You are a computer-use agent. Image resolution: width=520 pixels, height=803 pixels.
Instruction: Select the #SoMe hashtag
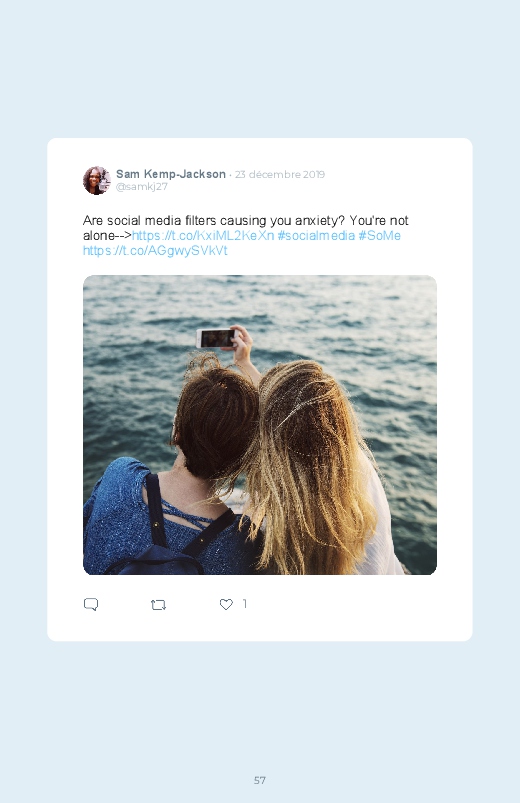pos(380,236)
